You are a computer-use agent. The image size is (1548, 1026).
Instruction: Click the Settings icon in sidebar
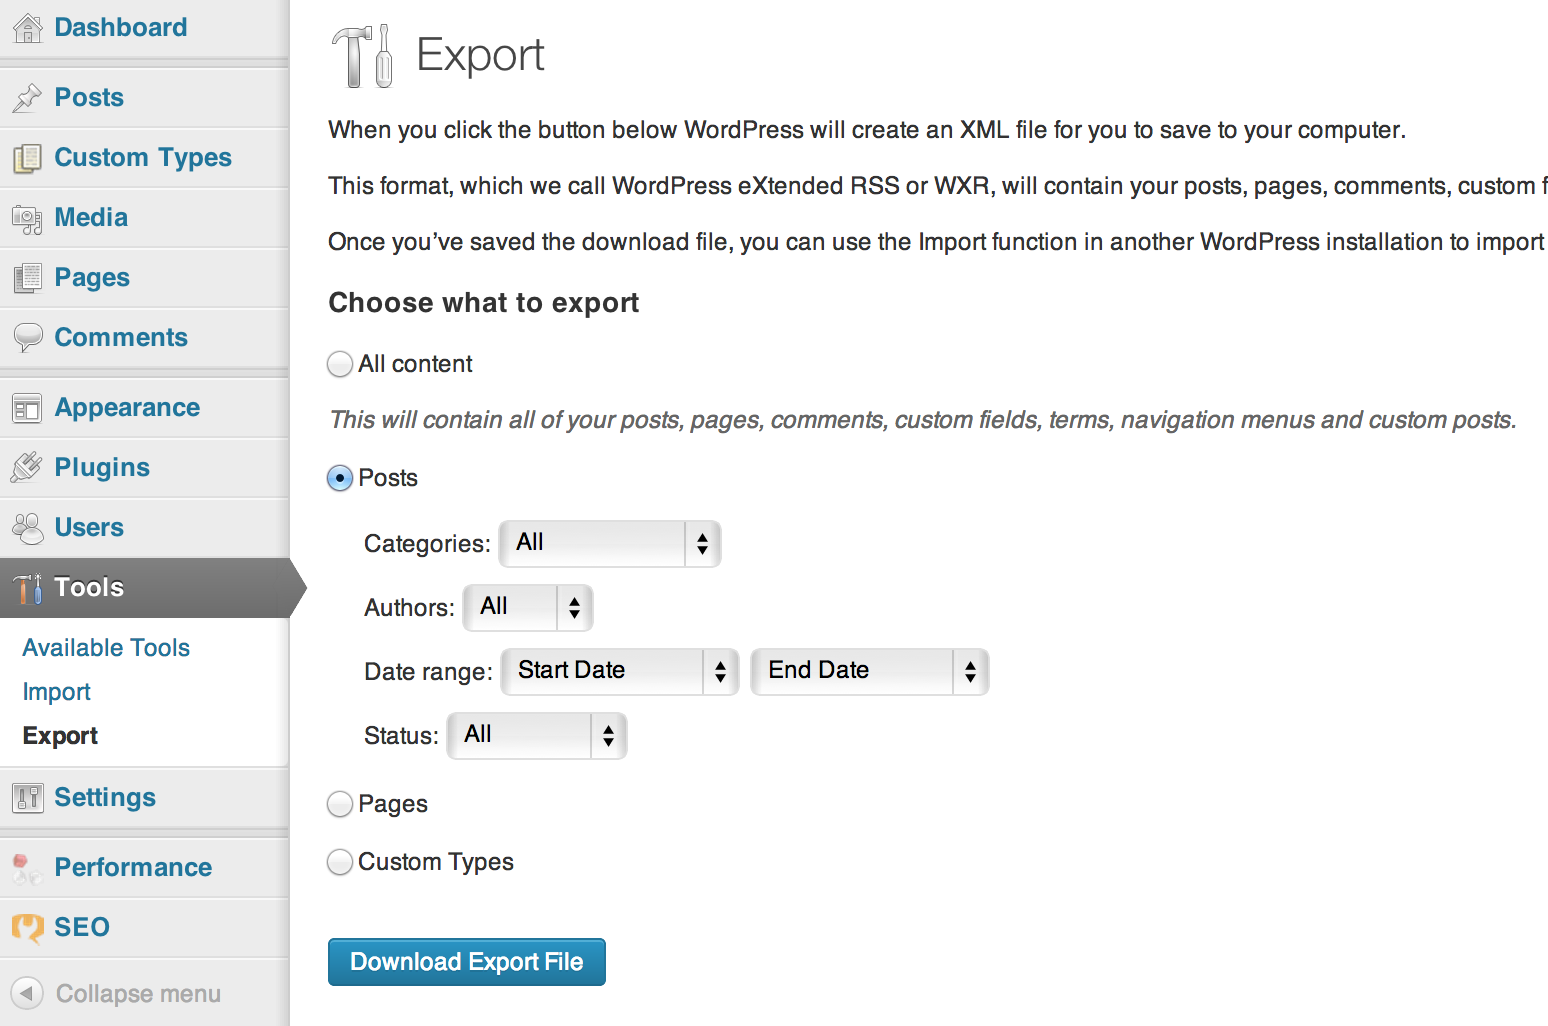[27, 798]
